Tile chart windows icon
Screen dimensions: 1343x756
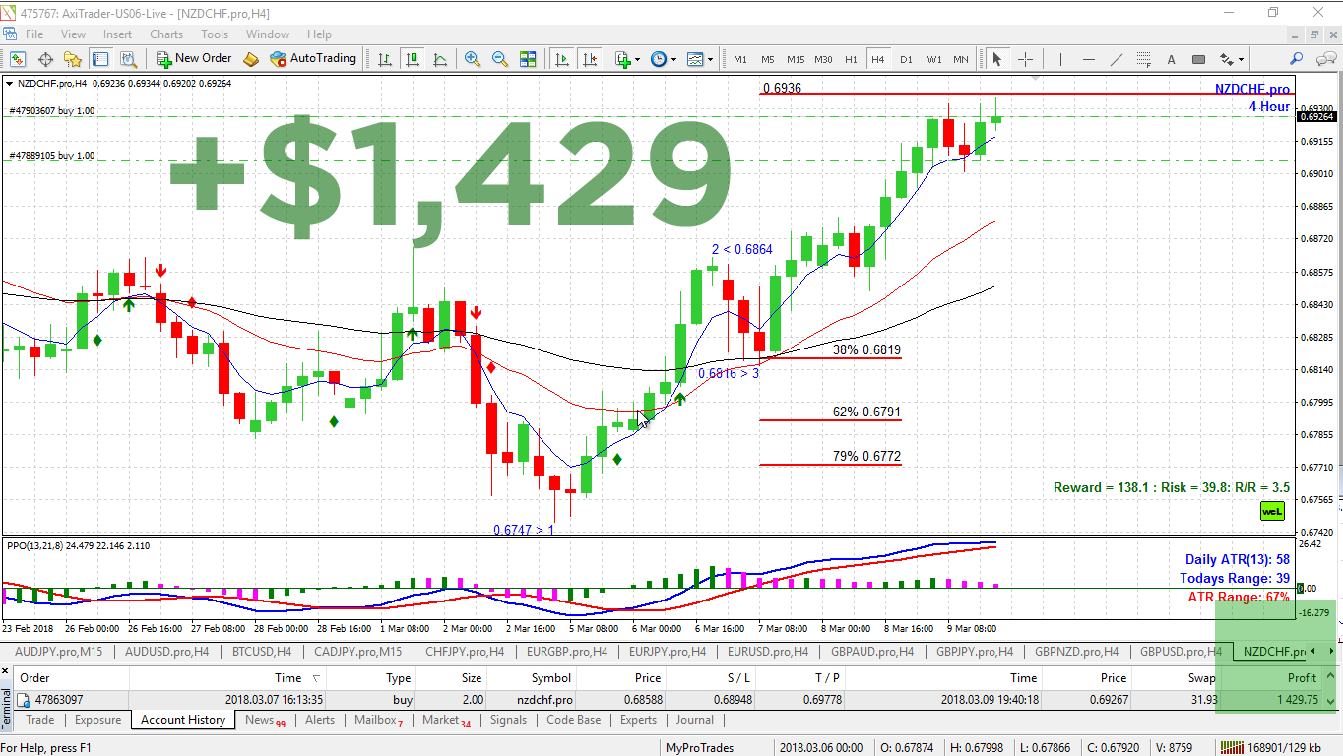point(528,59)
